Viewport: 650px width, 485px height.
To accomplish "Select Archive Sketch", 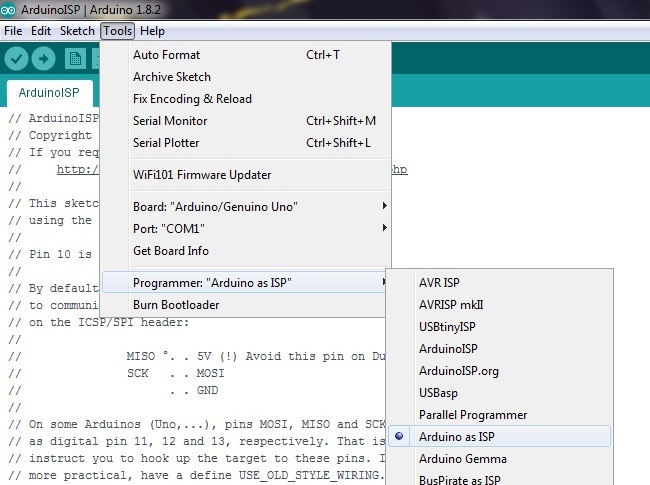I will [x=245, y=77].
